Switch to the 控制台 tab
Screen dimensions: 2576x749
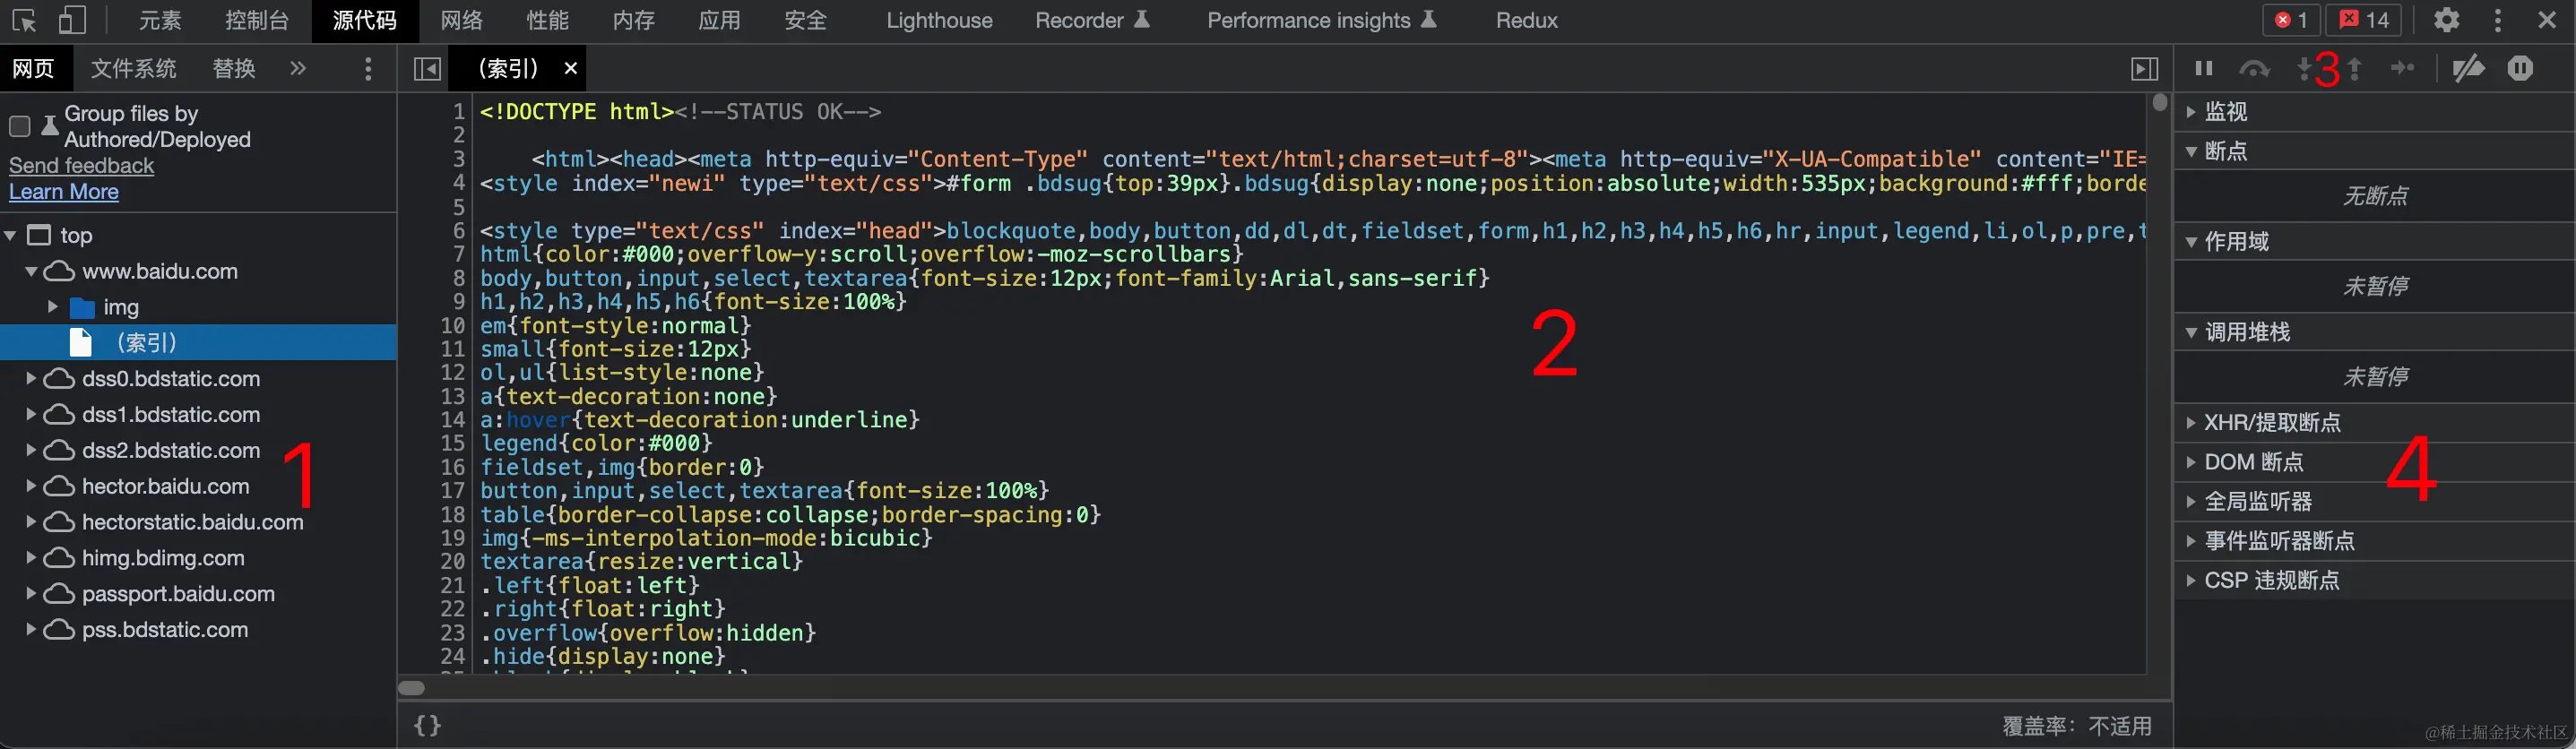[x=257, y=20]
